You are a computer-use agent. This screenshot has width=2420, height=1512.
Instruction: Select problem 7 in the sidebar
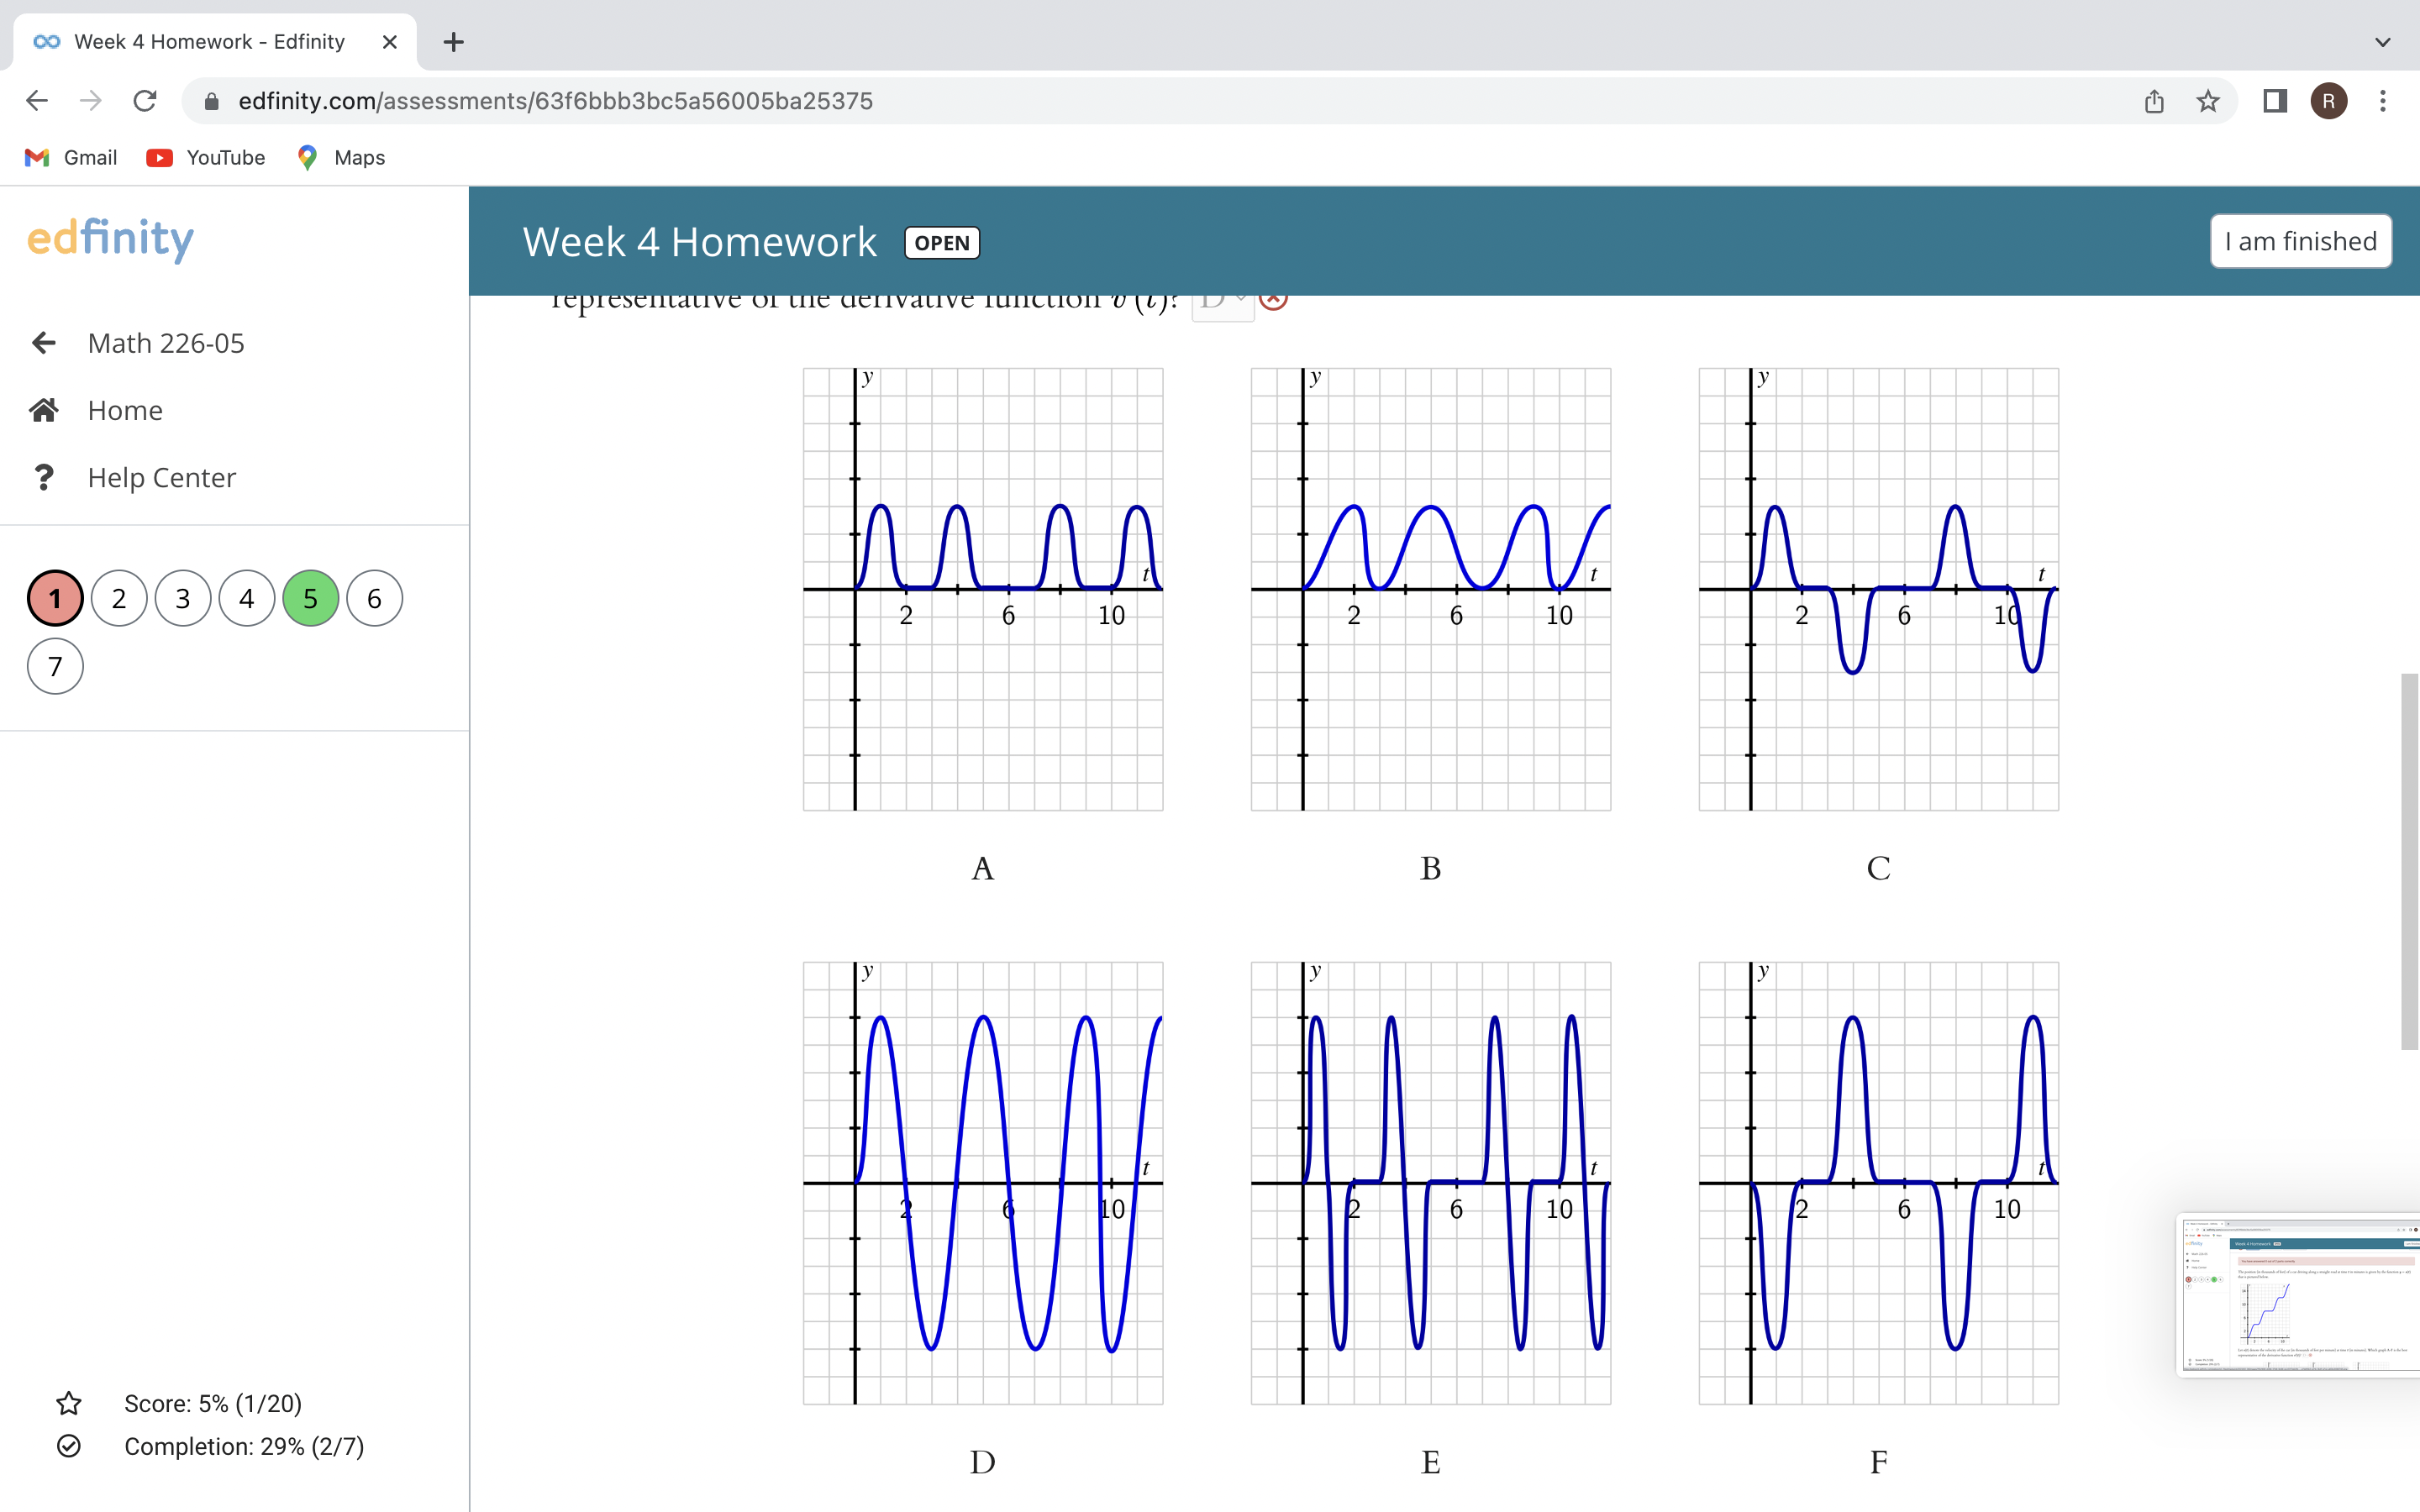coord(54,665)
